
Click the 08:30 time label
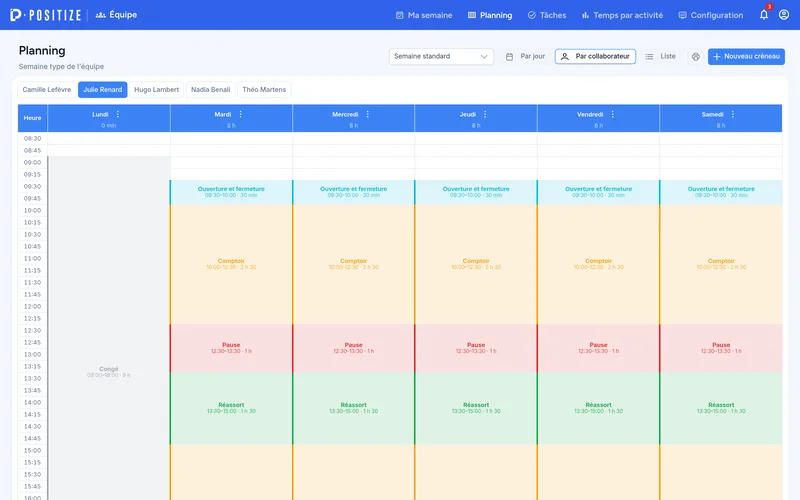[x=32, y=138]
